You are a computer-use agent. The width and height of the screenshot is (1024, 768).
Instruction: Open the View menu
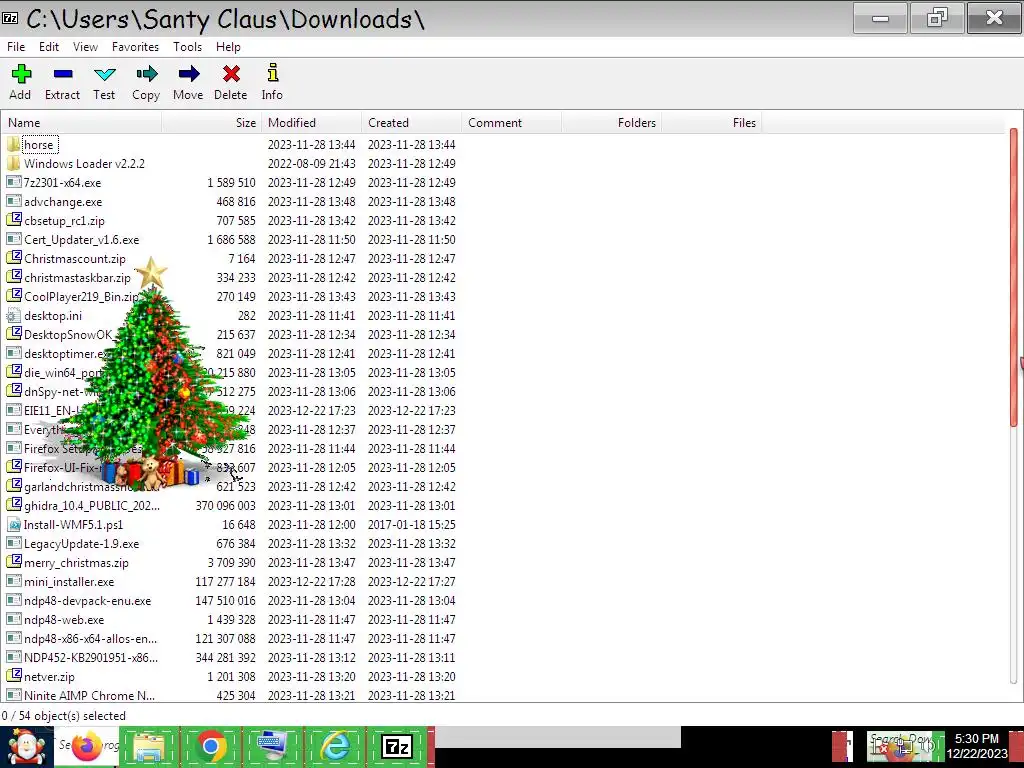tap(86, 47)
